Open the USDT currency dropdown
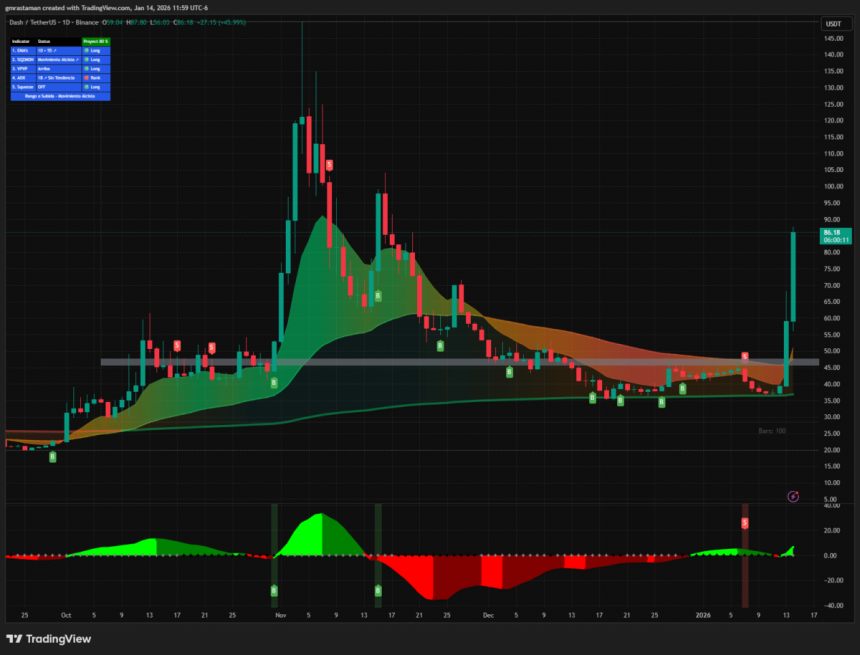This screenshot has height=655, width=860. click(832, 24)
